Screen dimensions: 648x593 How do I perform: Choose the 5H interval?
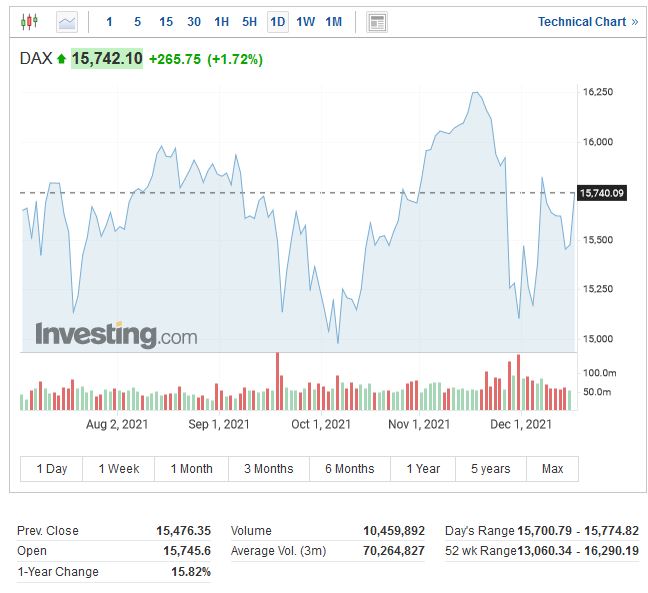250,21
